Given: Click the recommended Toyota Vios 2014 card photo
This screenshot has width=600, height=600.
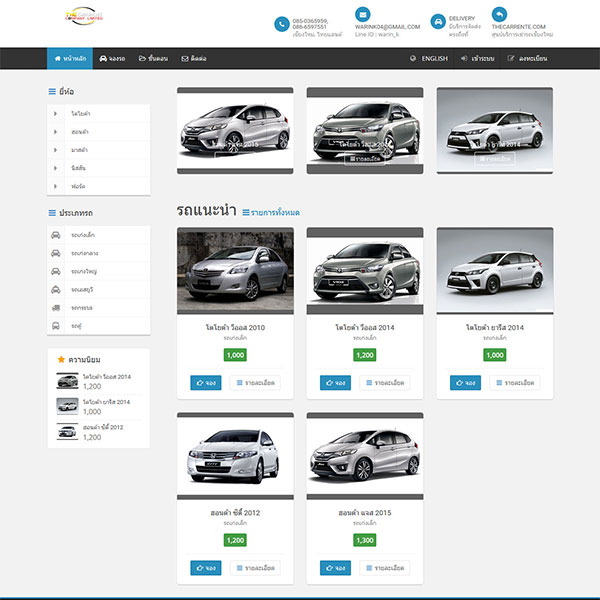Looking at the screenshot, I should [x=365, y=271].
